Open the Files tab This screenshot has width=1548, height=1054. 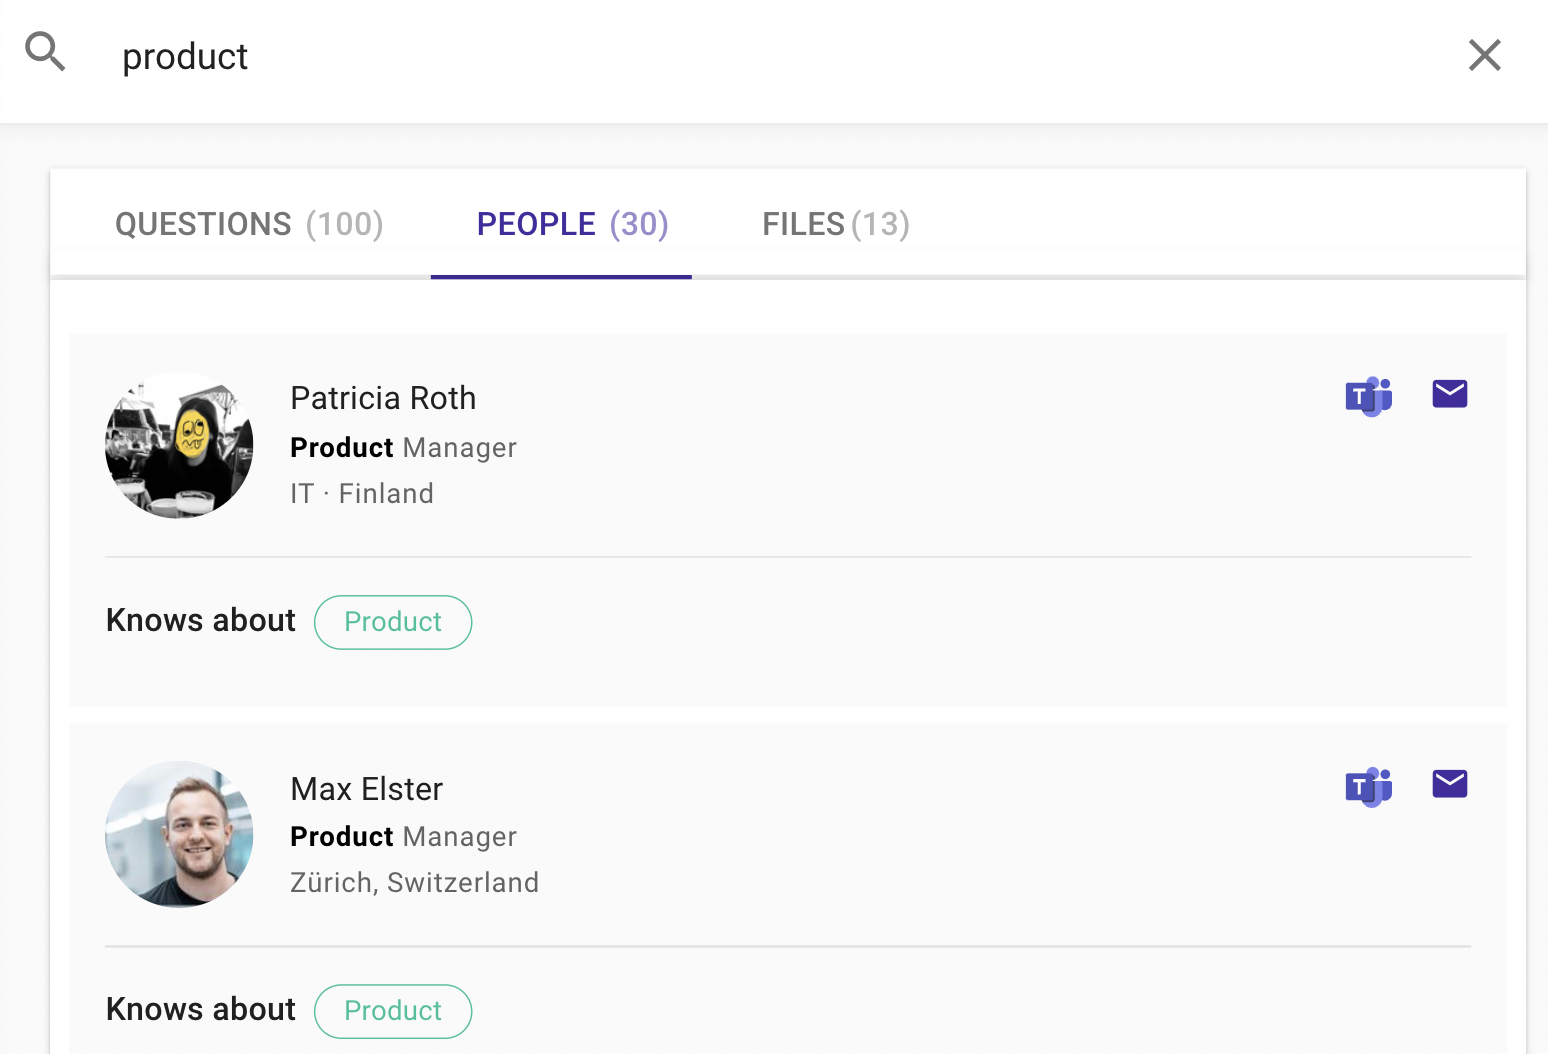click(x=835, y=224)
